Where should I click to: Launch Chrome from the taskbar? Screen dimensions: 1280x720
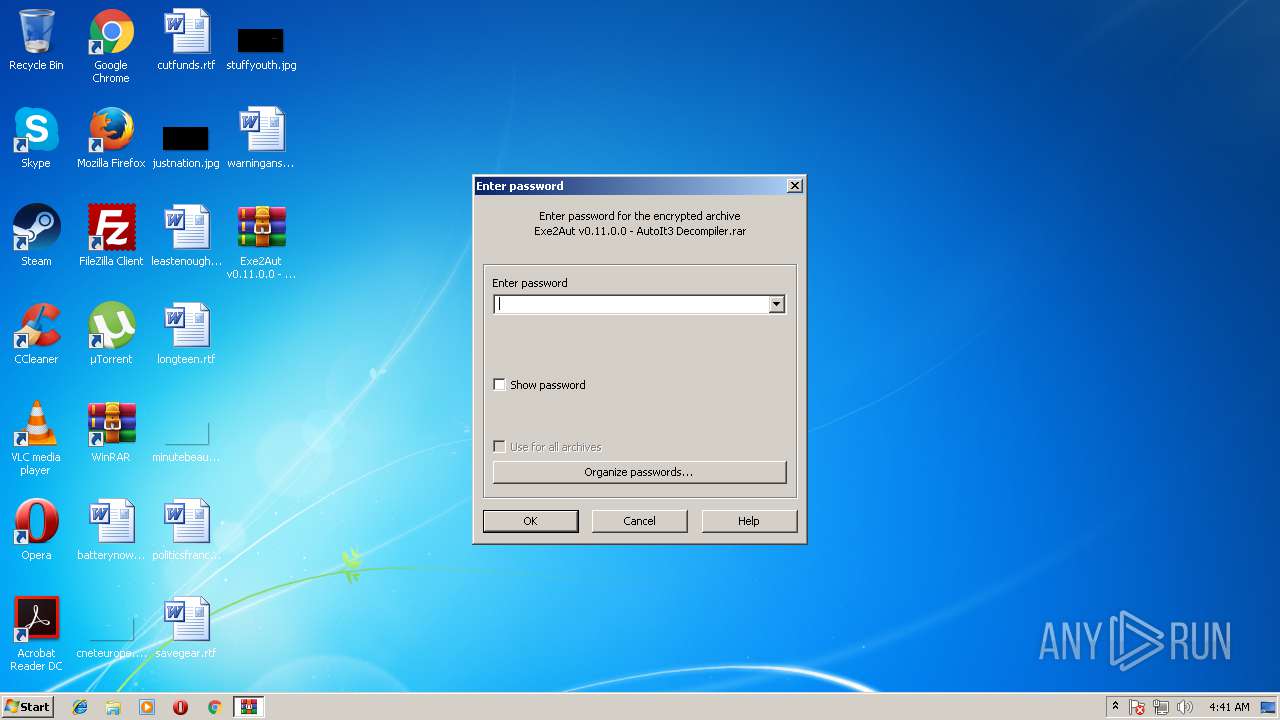click(x=214, y=707)
